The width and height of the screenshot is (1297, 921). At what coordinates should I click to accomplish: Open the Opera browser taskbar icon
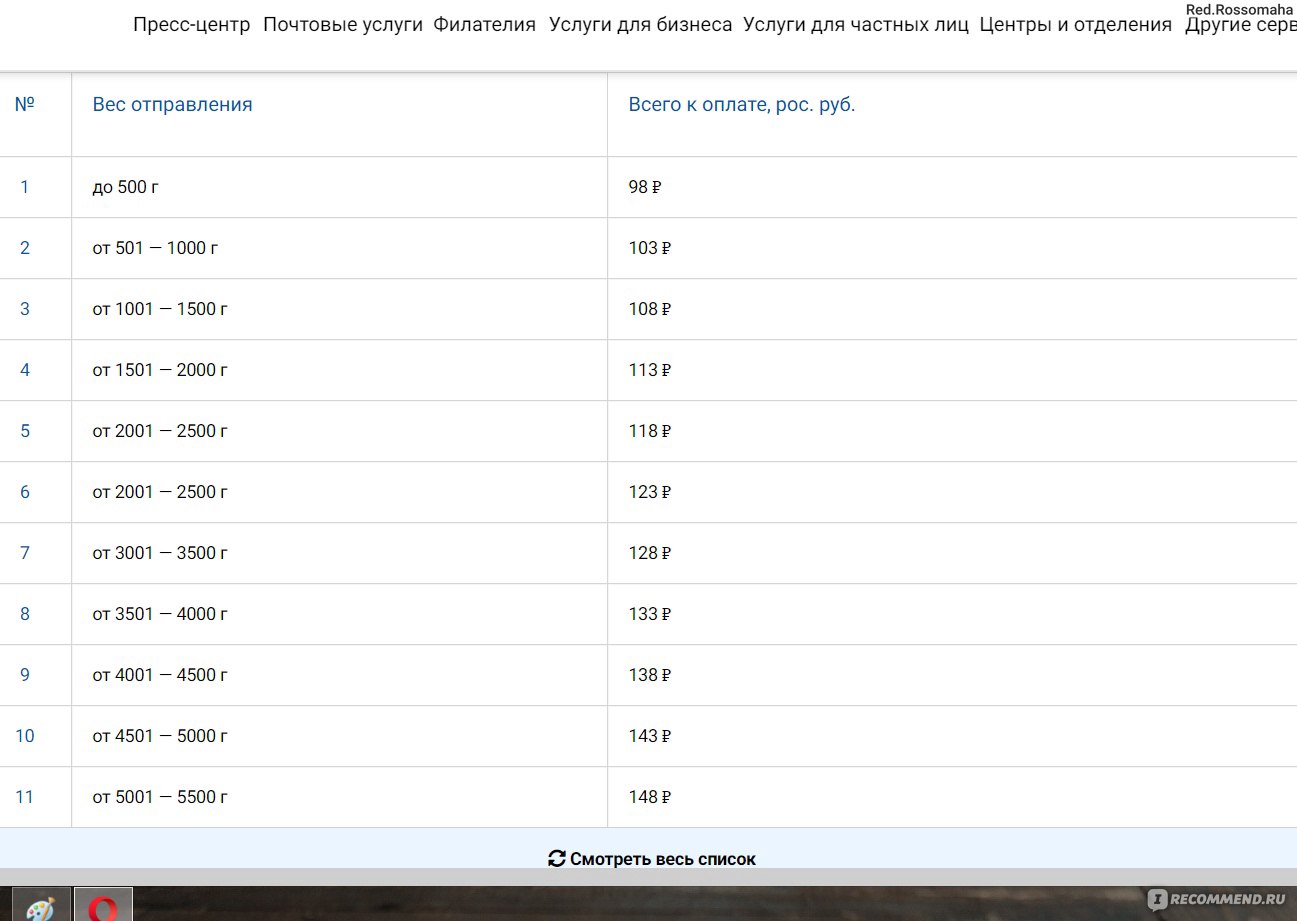[x=103, y=905]
